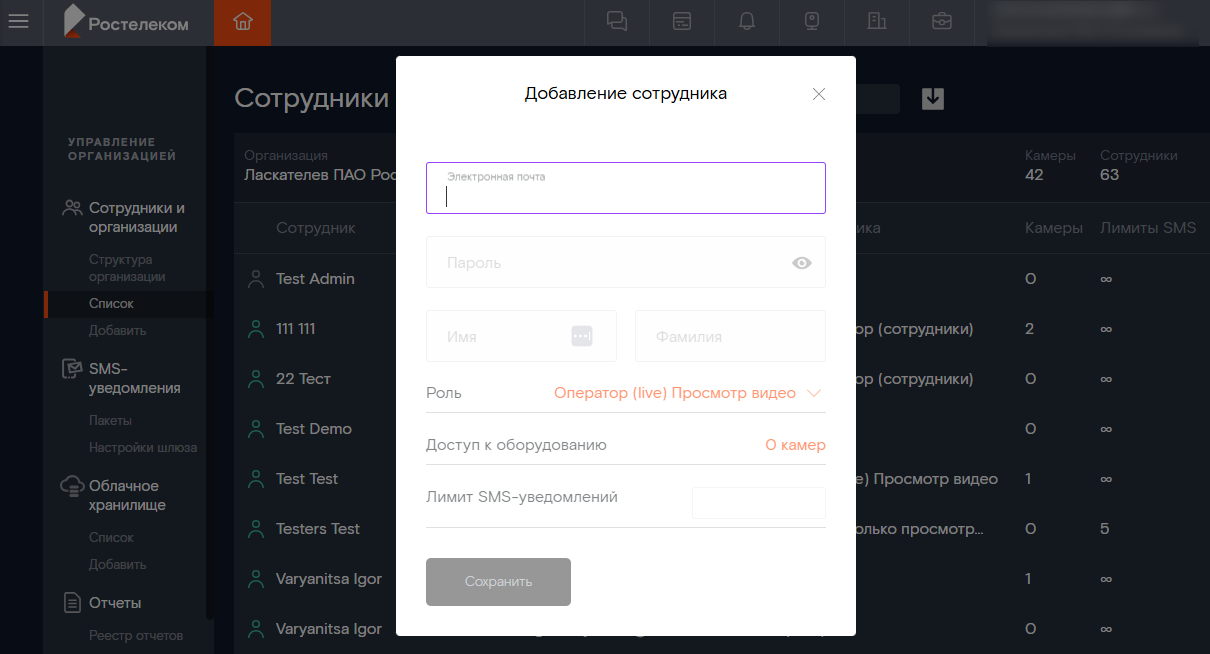Click the user icon beside Test Demo
This screenshot has width=1210, height=654.
255,429
